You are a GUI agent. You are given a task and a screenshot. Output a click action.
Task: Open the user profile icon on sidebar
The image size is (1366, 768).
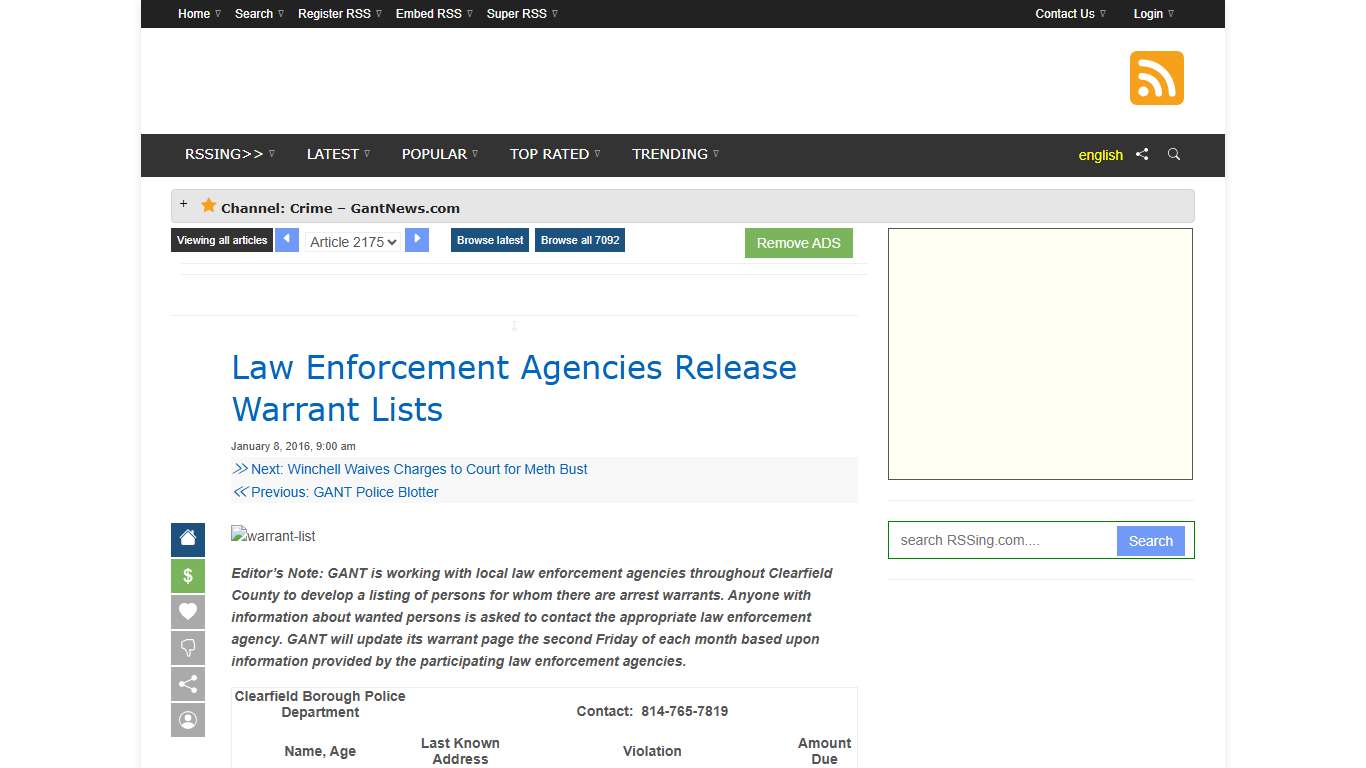click(x=187, y=720)
